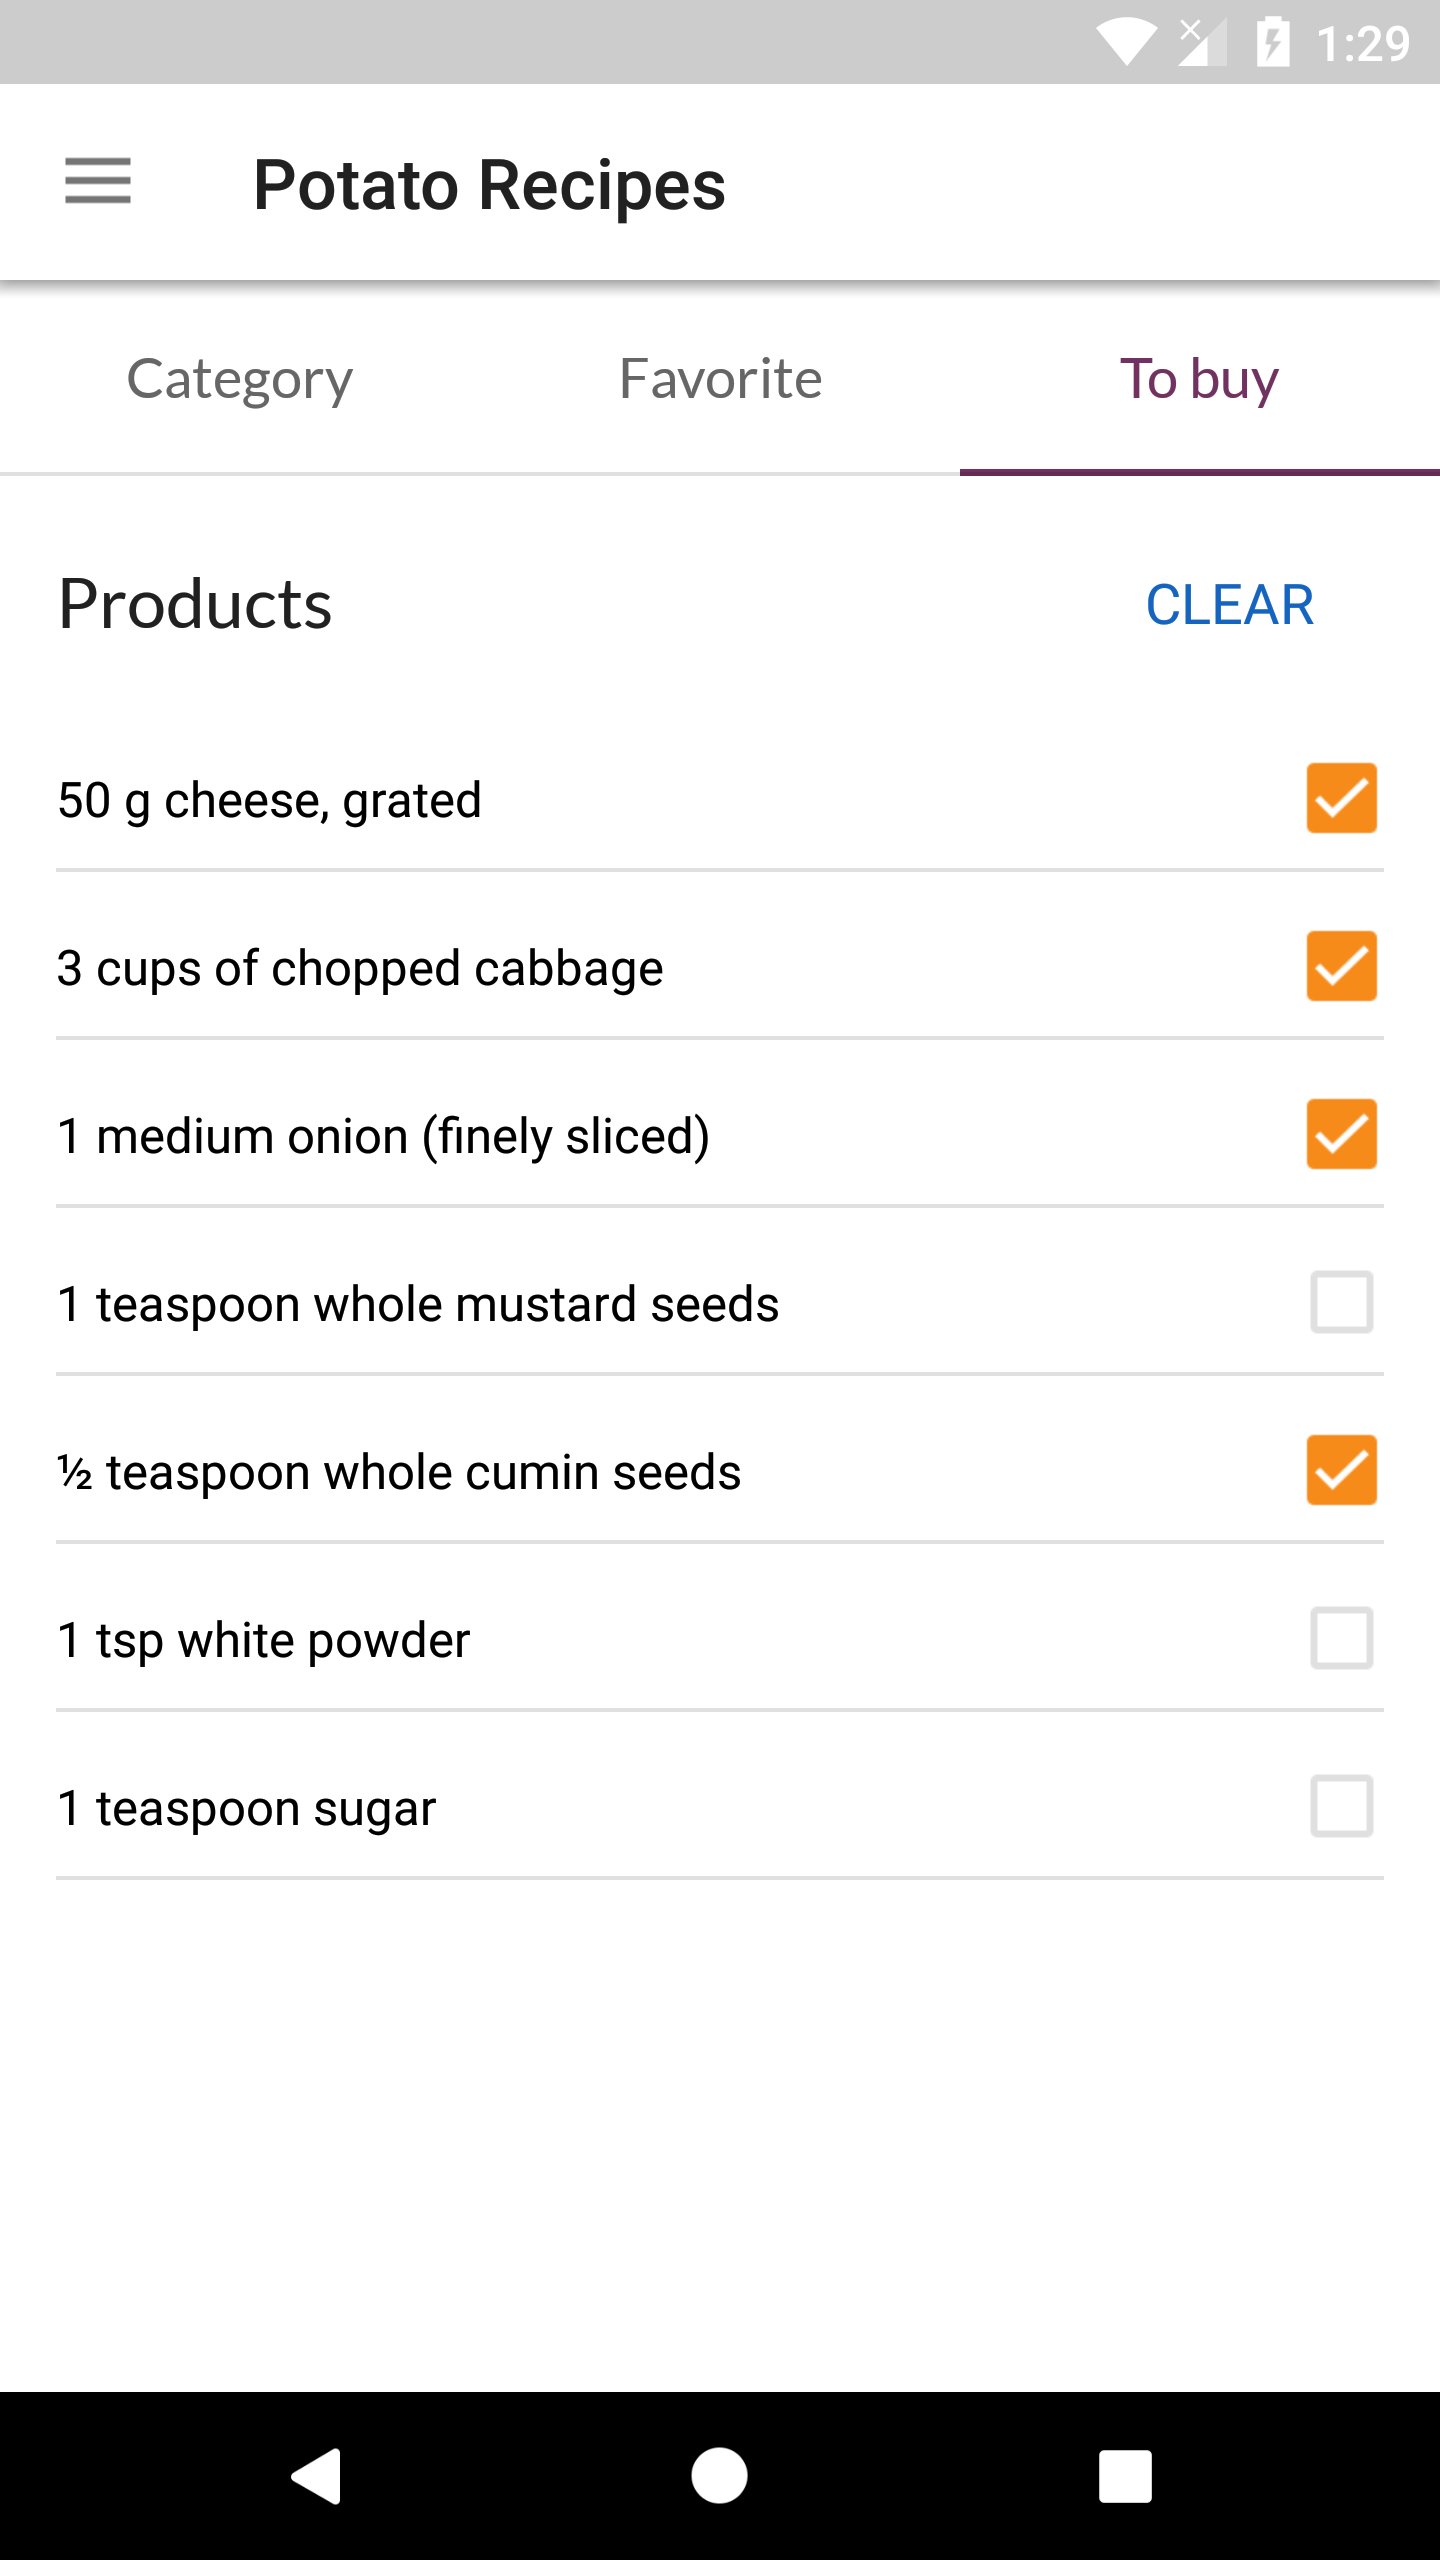Tap the no-signal cellular icon

click(1201, 43)
